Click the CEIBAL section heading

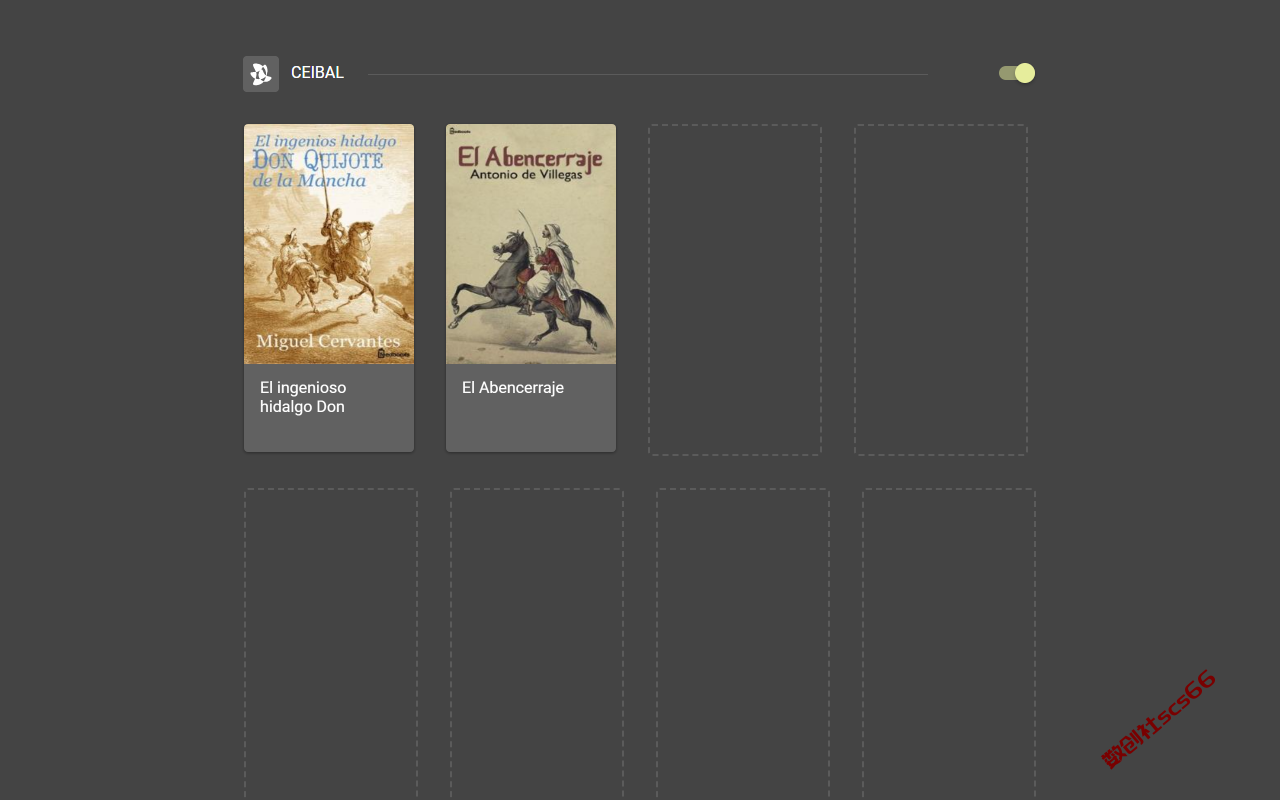point(317,73)
